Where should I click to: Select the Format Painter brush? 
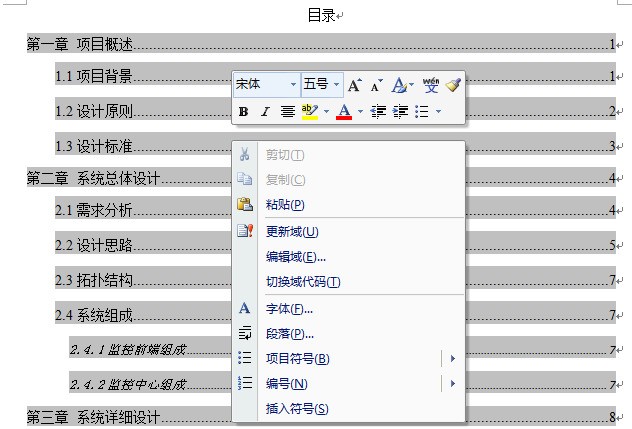tap(453, 86)
